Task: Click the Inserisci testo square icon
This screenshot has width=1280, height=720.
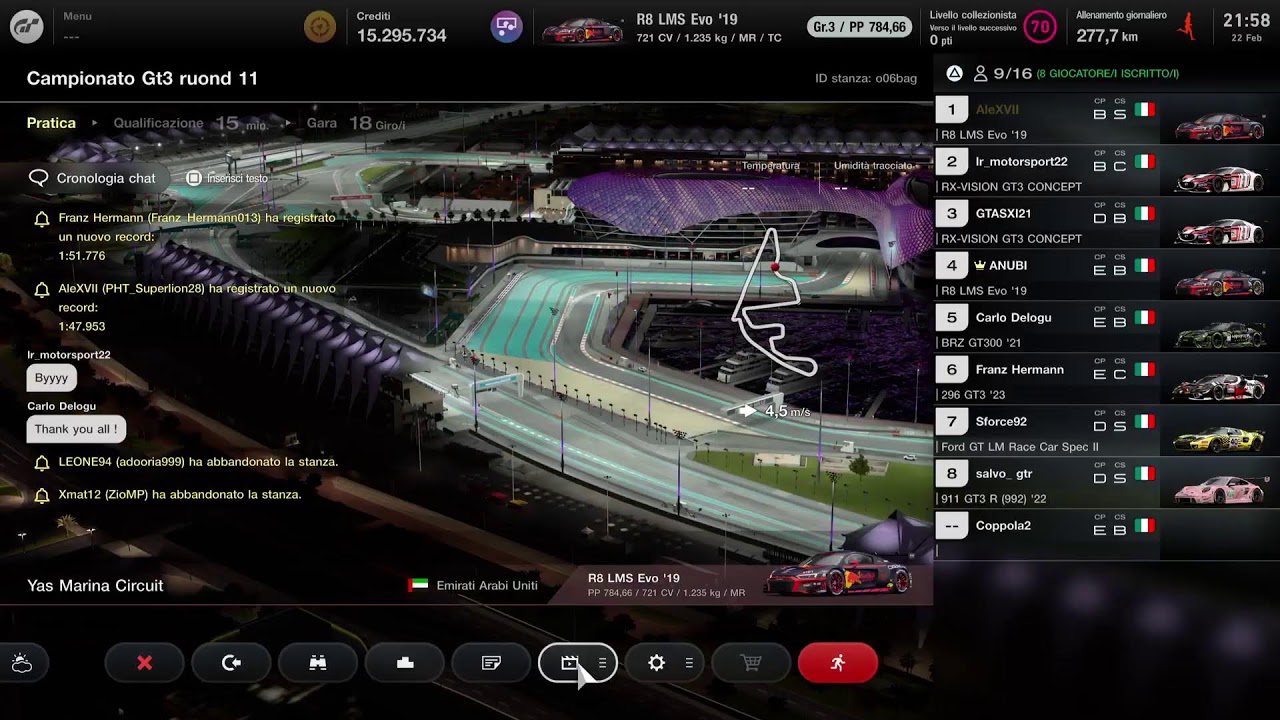Action: (194, 178)
